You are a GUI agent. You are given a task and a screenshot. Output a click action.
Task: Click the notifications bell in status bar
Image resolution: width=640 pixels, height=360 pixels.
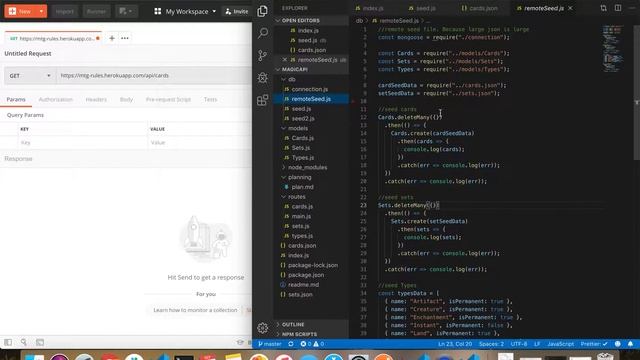coord(630,344)
